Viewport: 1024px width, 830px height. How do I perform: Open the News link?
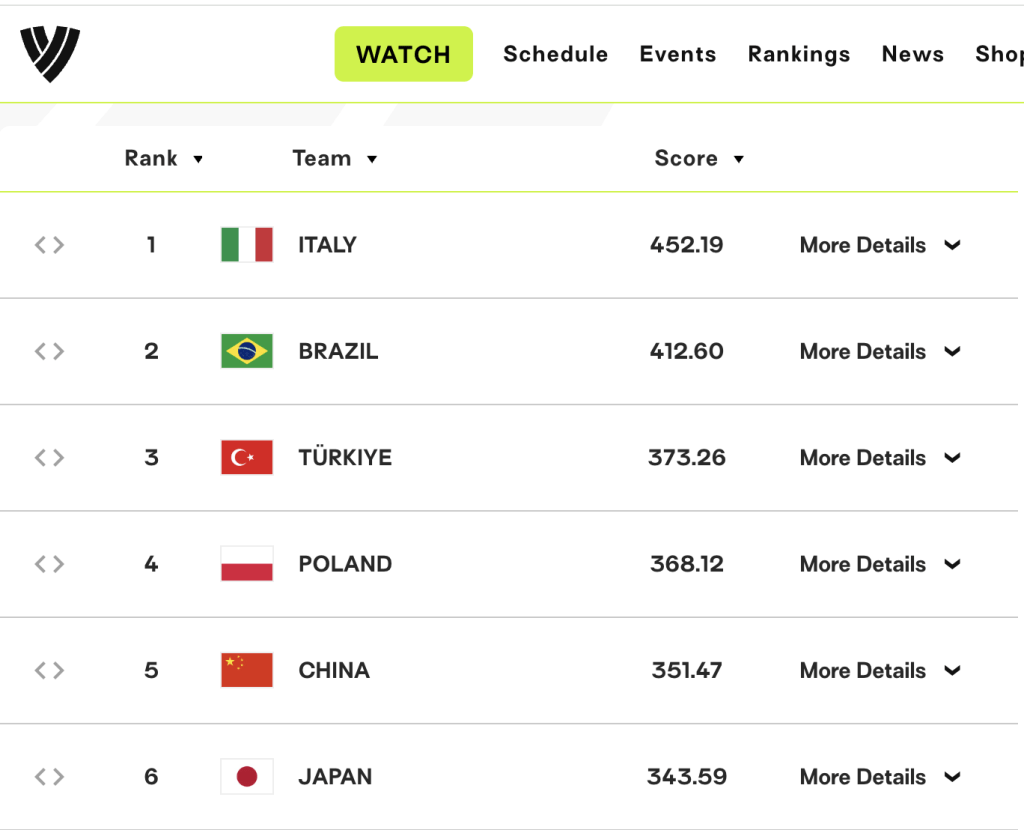[912, 54]
